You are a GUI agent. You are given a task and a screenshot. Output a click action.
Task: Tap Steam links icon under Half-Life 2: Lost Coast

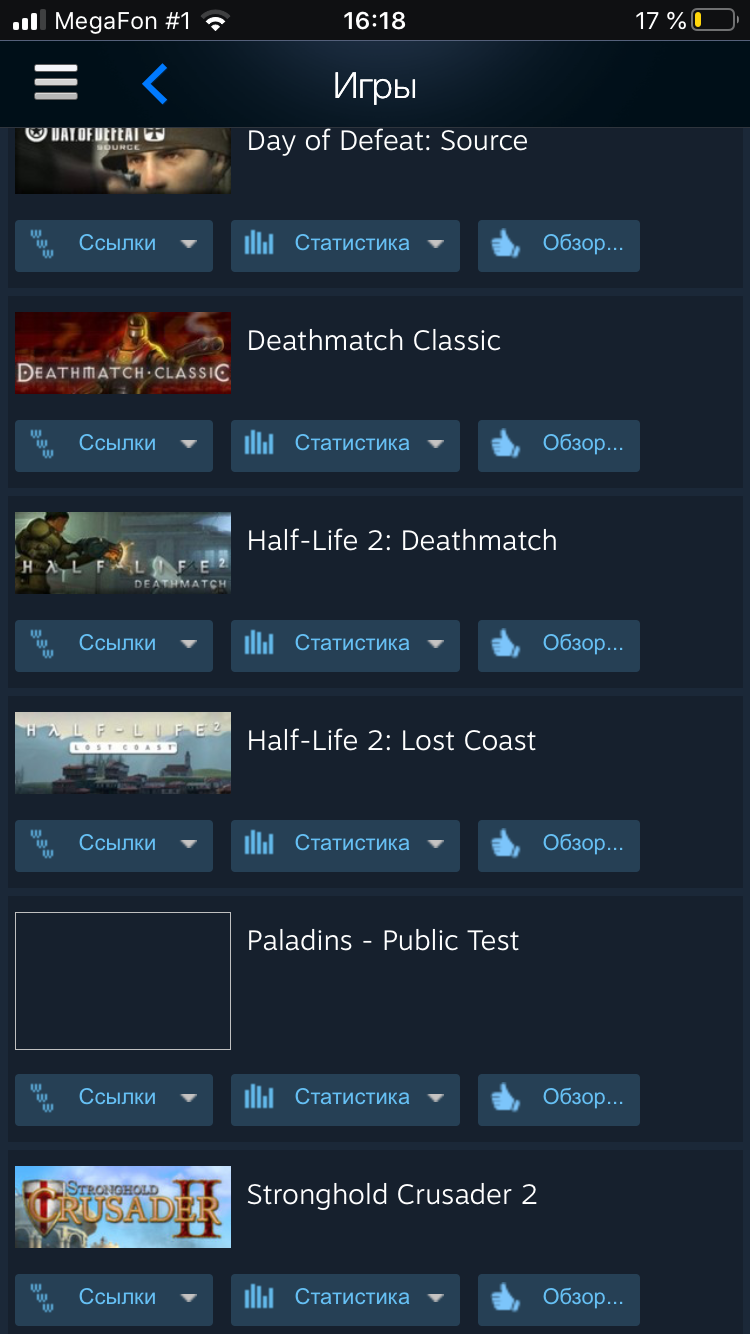click(43, 844)
